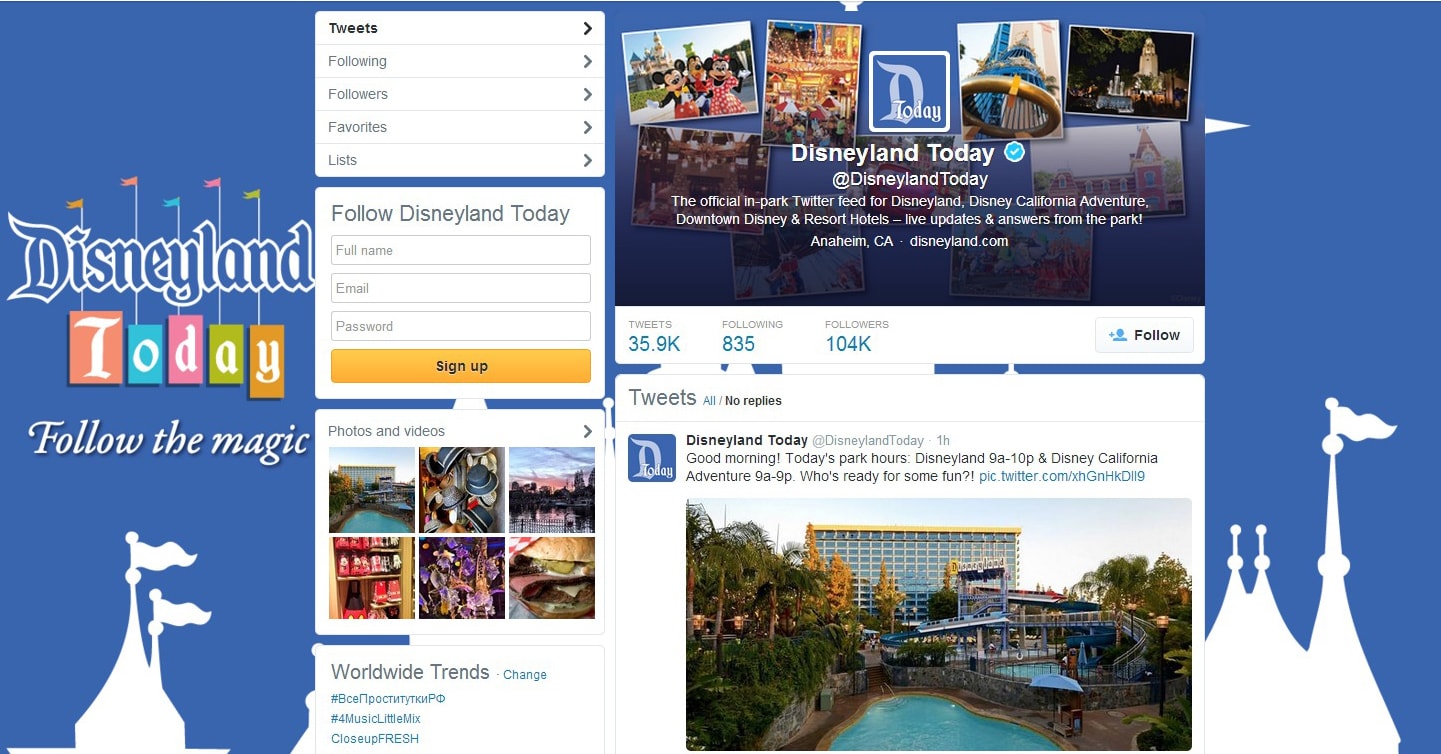This screenshot has height=754, width=1441.
Task: Open the sunset lake photo thumbnail
Action: (552, 490)
